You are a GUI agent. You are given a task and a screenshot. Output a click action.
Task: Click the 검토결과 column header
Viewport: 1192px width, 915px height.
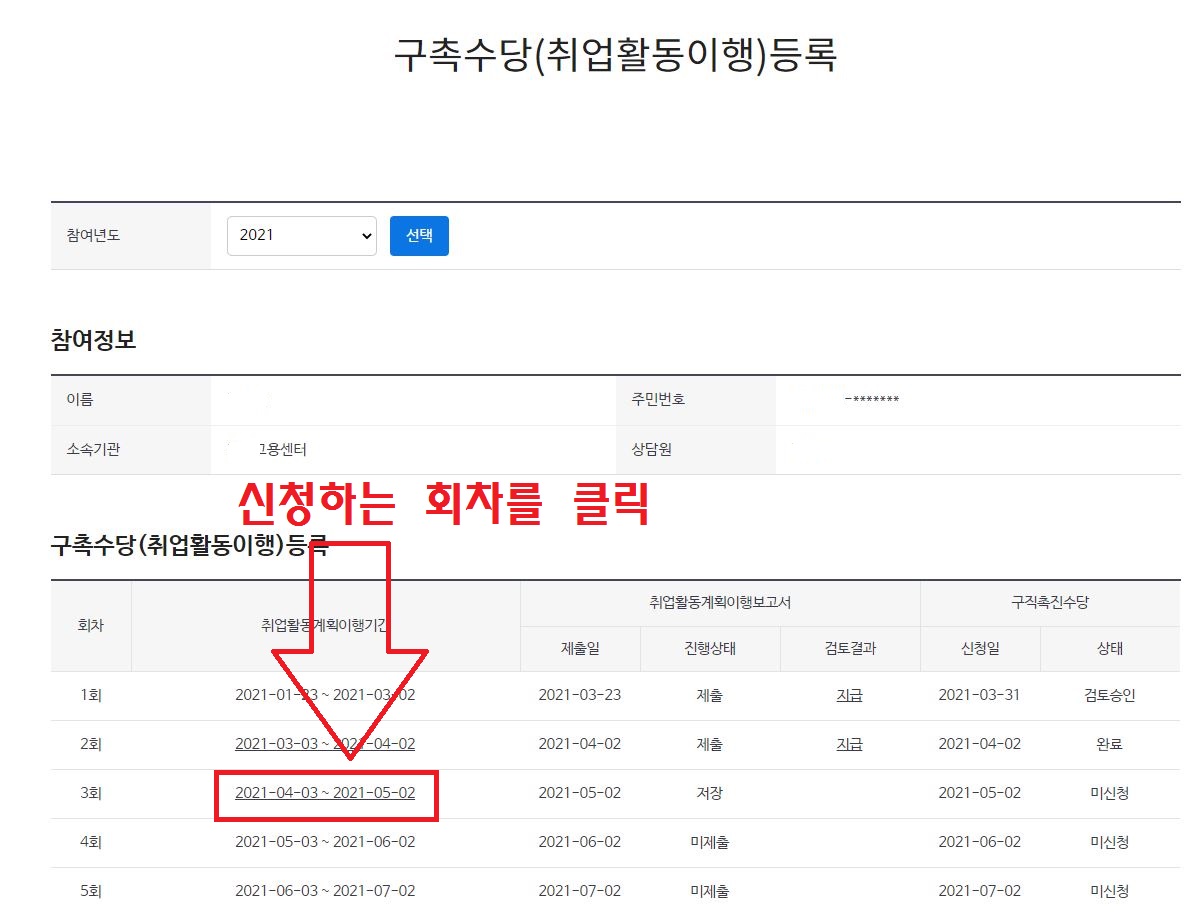point(850,648)
